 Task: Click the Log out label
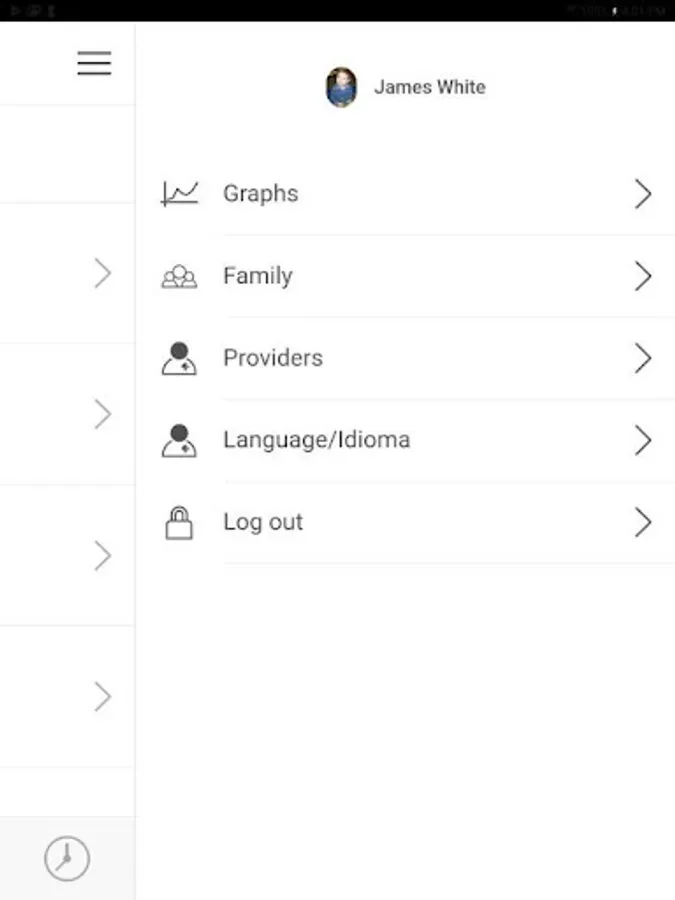click(x=263, y=522)
